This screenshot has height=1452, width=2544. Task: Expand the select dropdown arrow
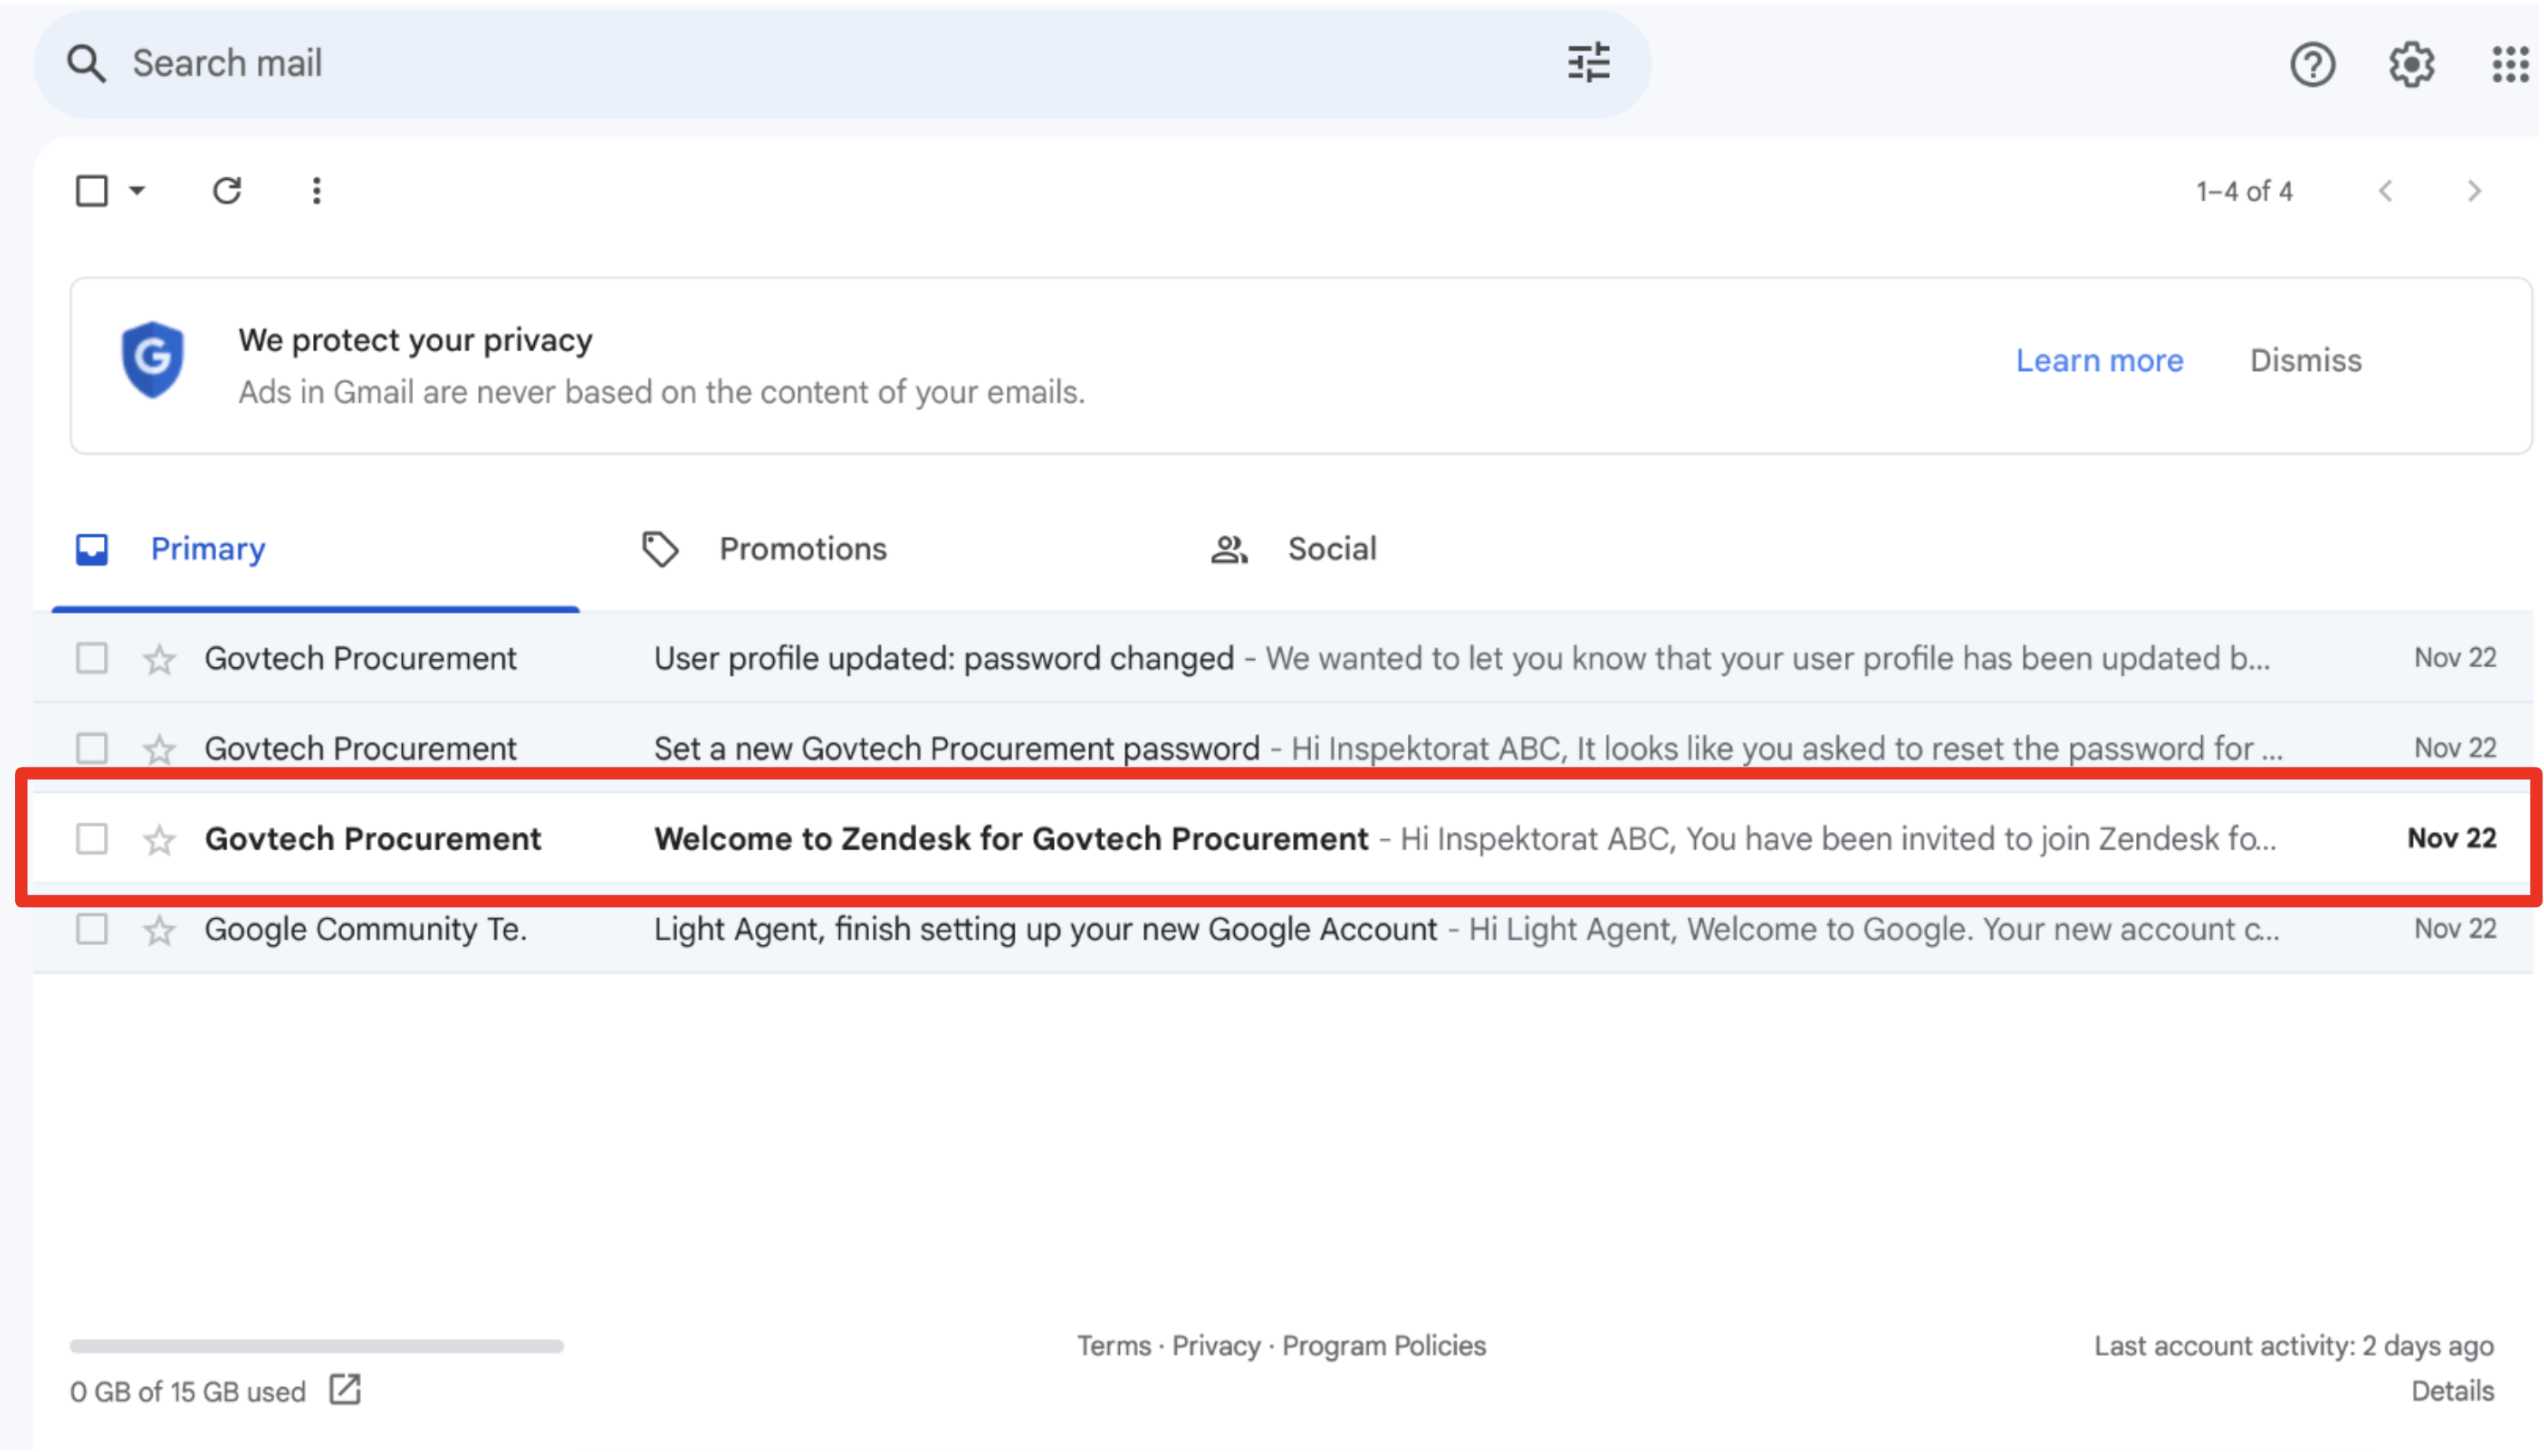(137, 190)
